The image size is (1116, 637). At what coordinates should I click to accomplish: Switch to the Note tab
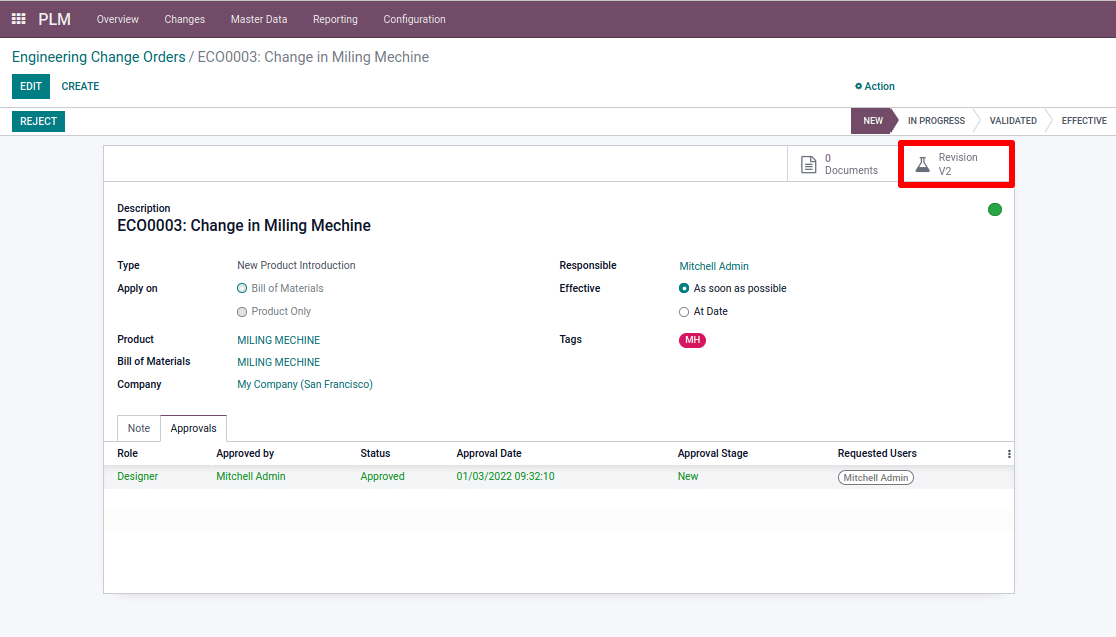139,428
